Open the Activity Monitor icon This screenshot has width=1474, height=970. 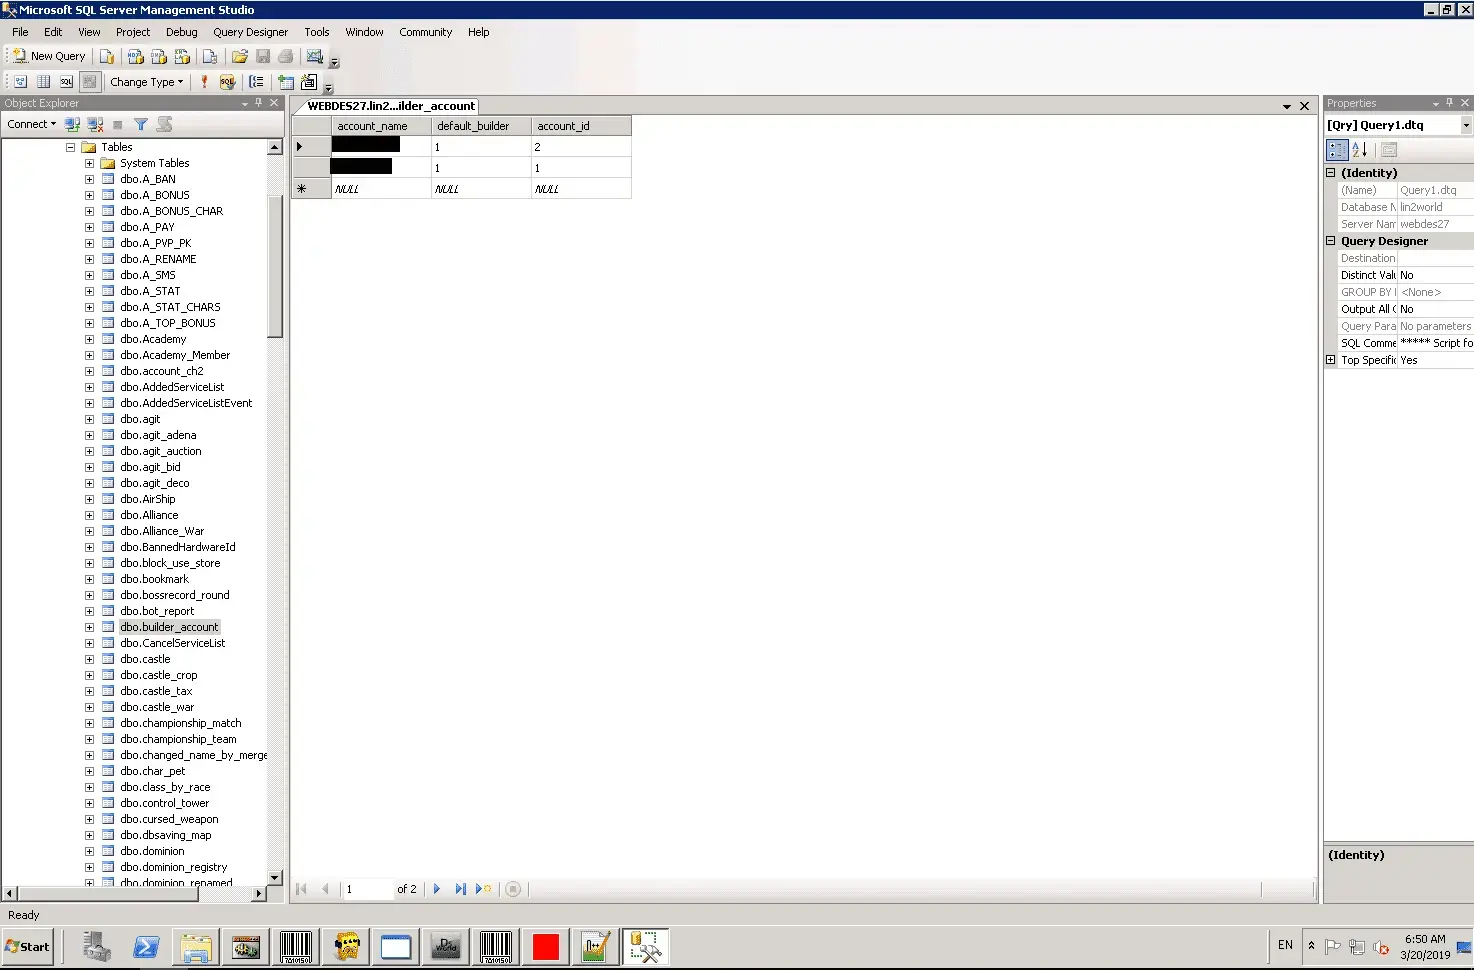click(x=315, y=56)
